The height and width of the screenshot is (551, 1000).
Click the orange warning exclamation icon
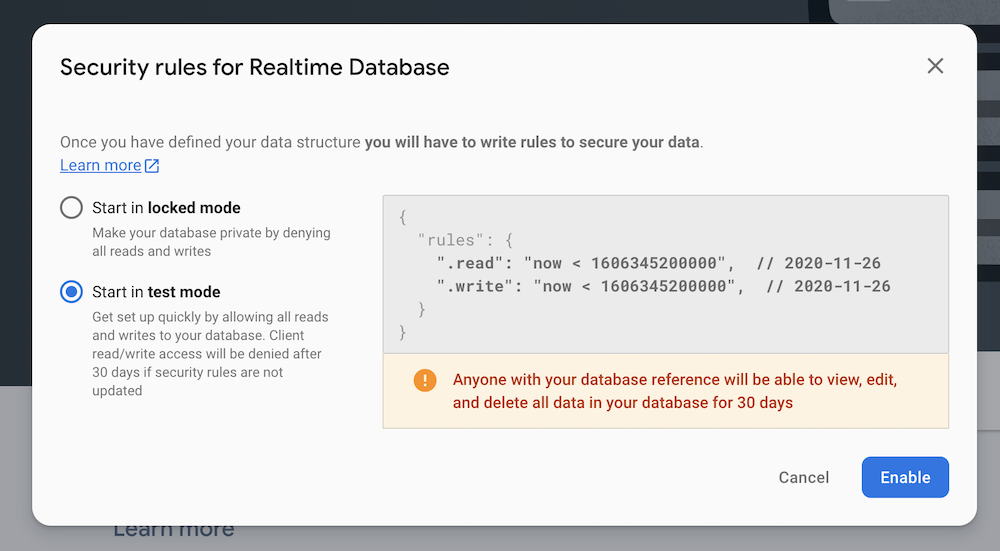[425, 380]
